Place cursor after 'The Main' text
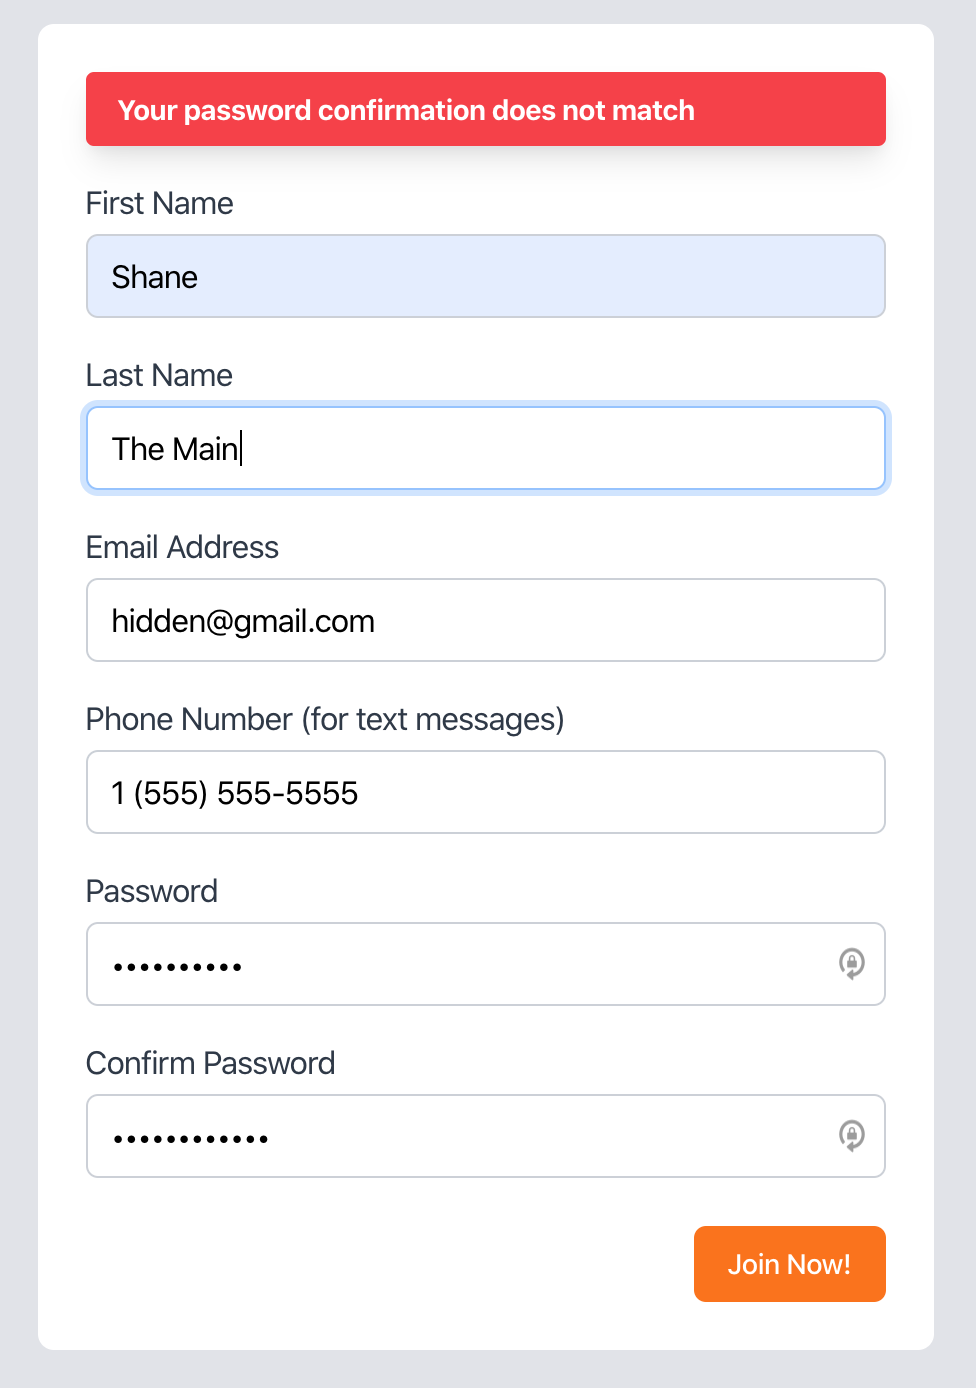 click(241, 449)
